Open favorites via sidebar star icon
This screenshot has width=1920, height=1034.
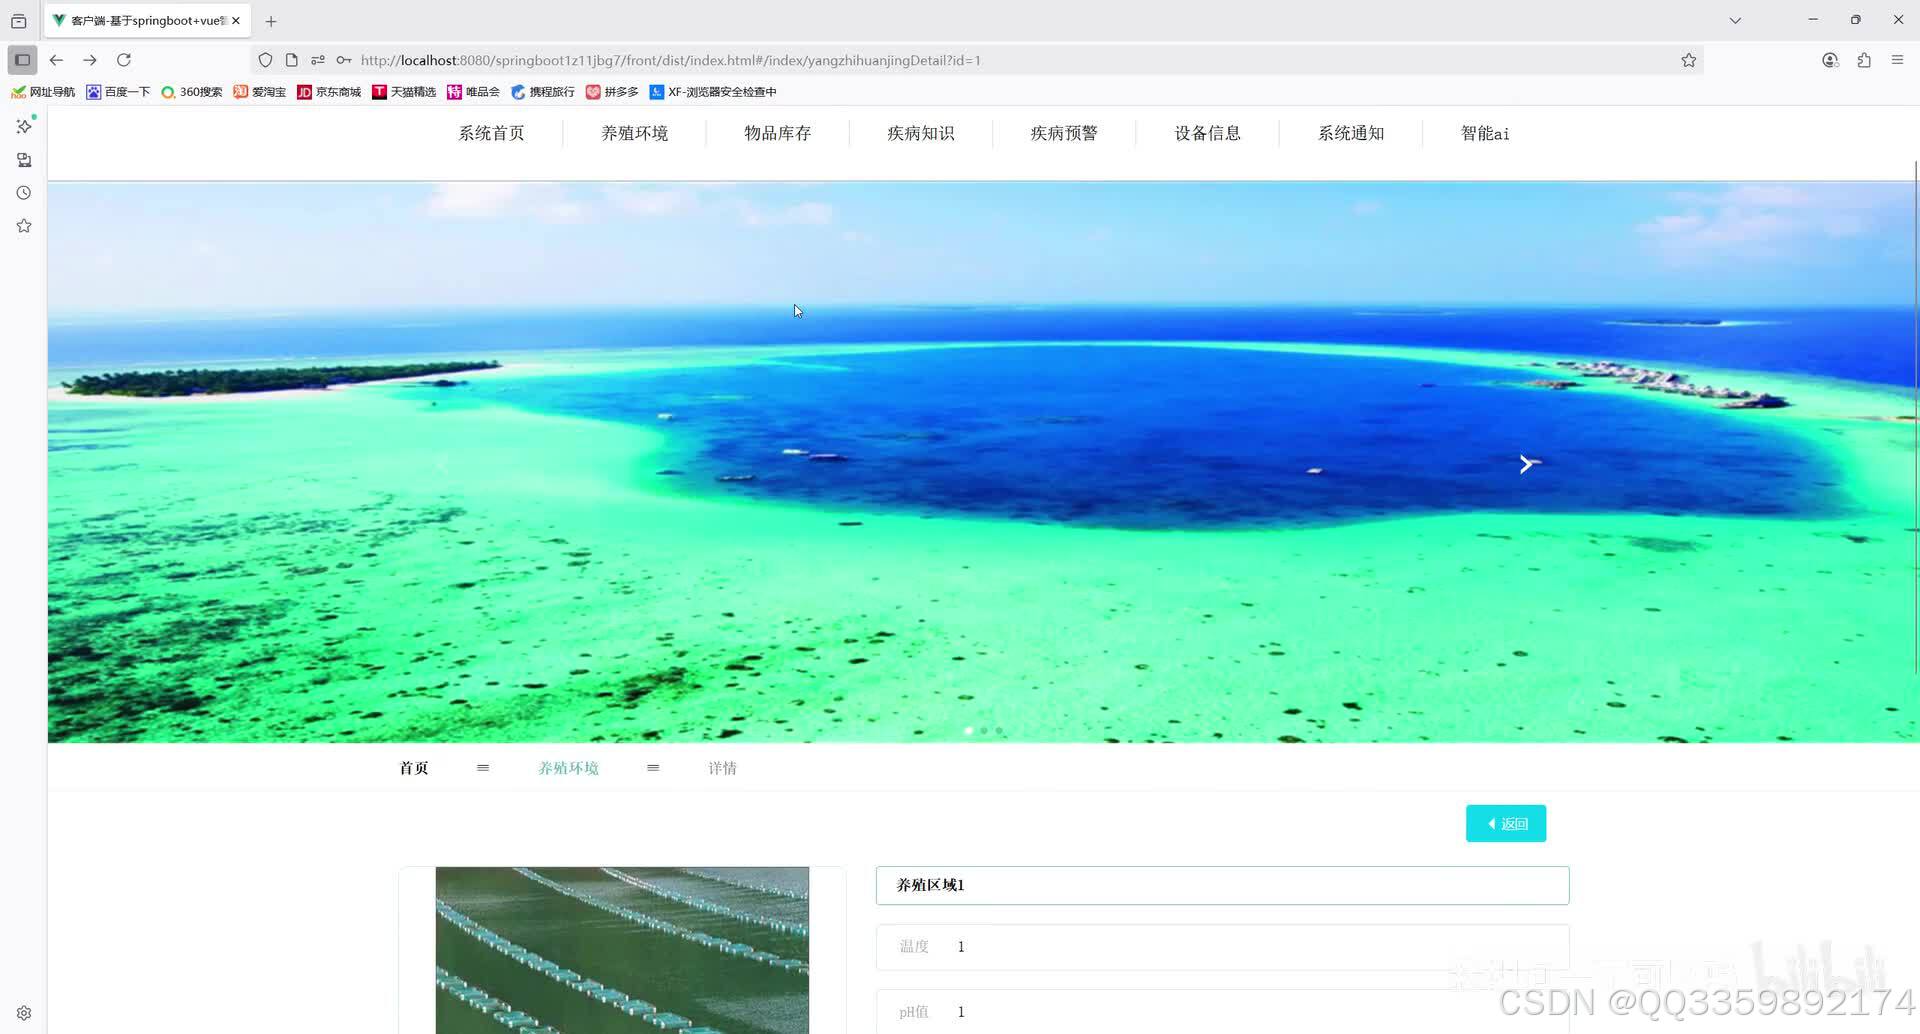24,225
